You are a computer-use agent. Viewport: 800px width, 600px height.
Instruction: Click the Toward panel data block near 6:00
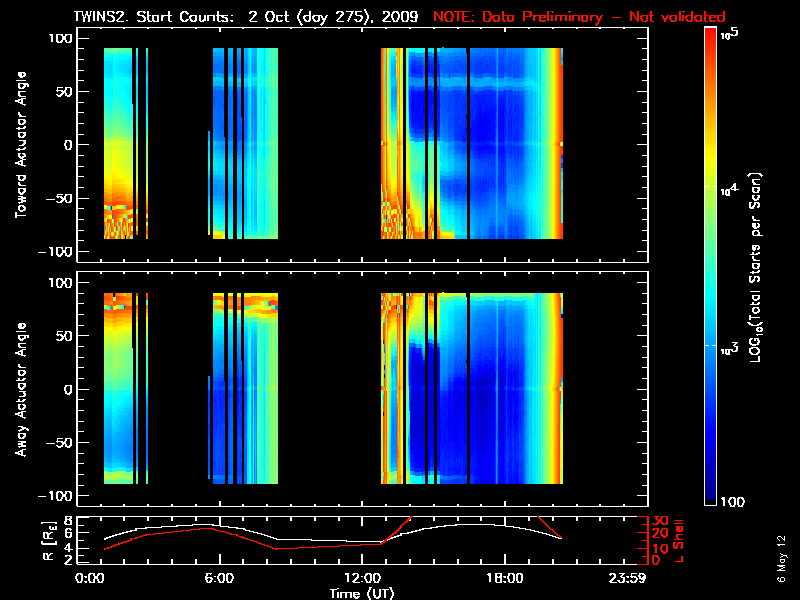click(x=245, y=143)
